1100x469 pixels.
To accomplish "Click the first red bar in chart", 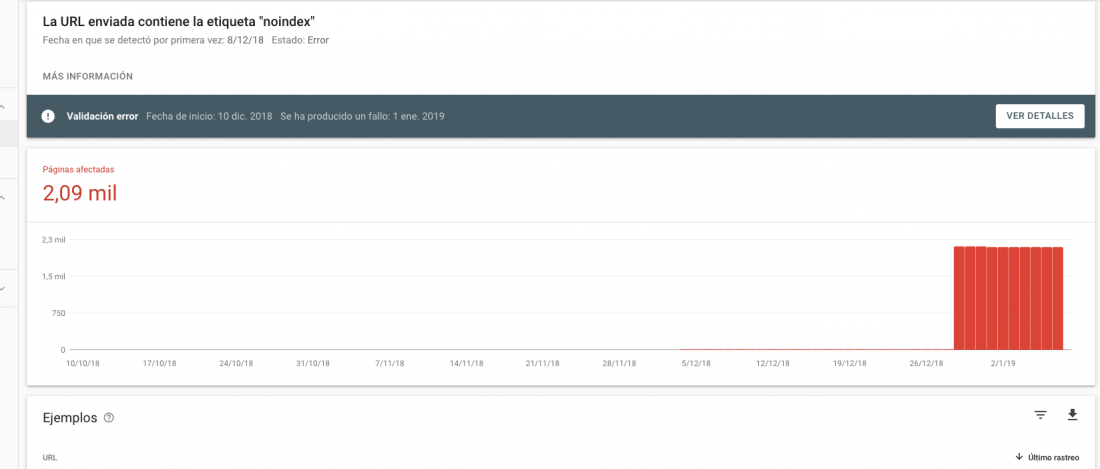I will click(958, 298).
